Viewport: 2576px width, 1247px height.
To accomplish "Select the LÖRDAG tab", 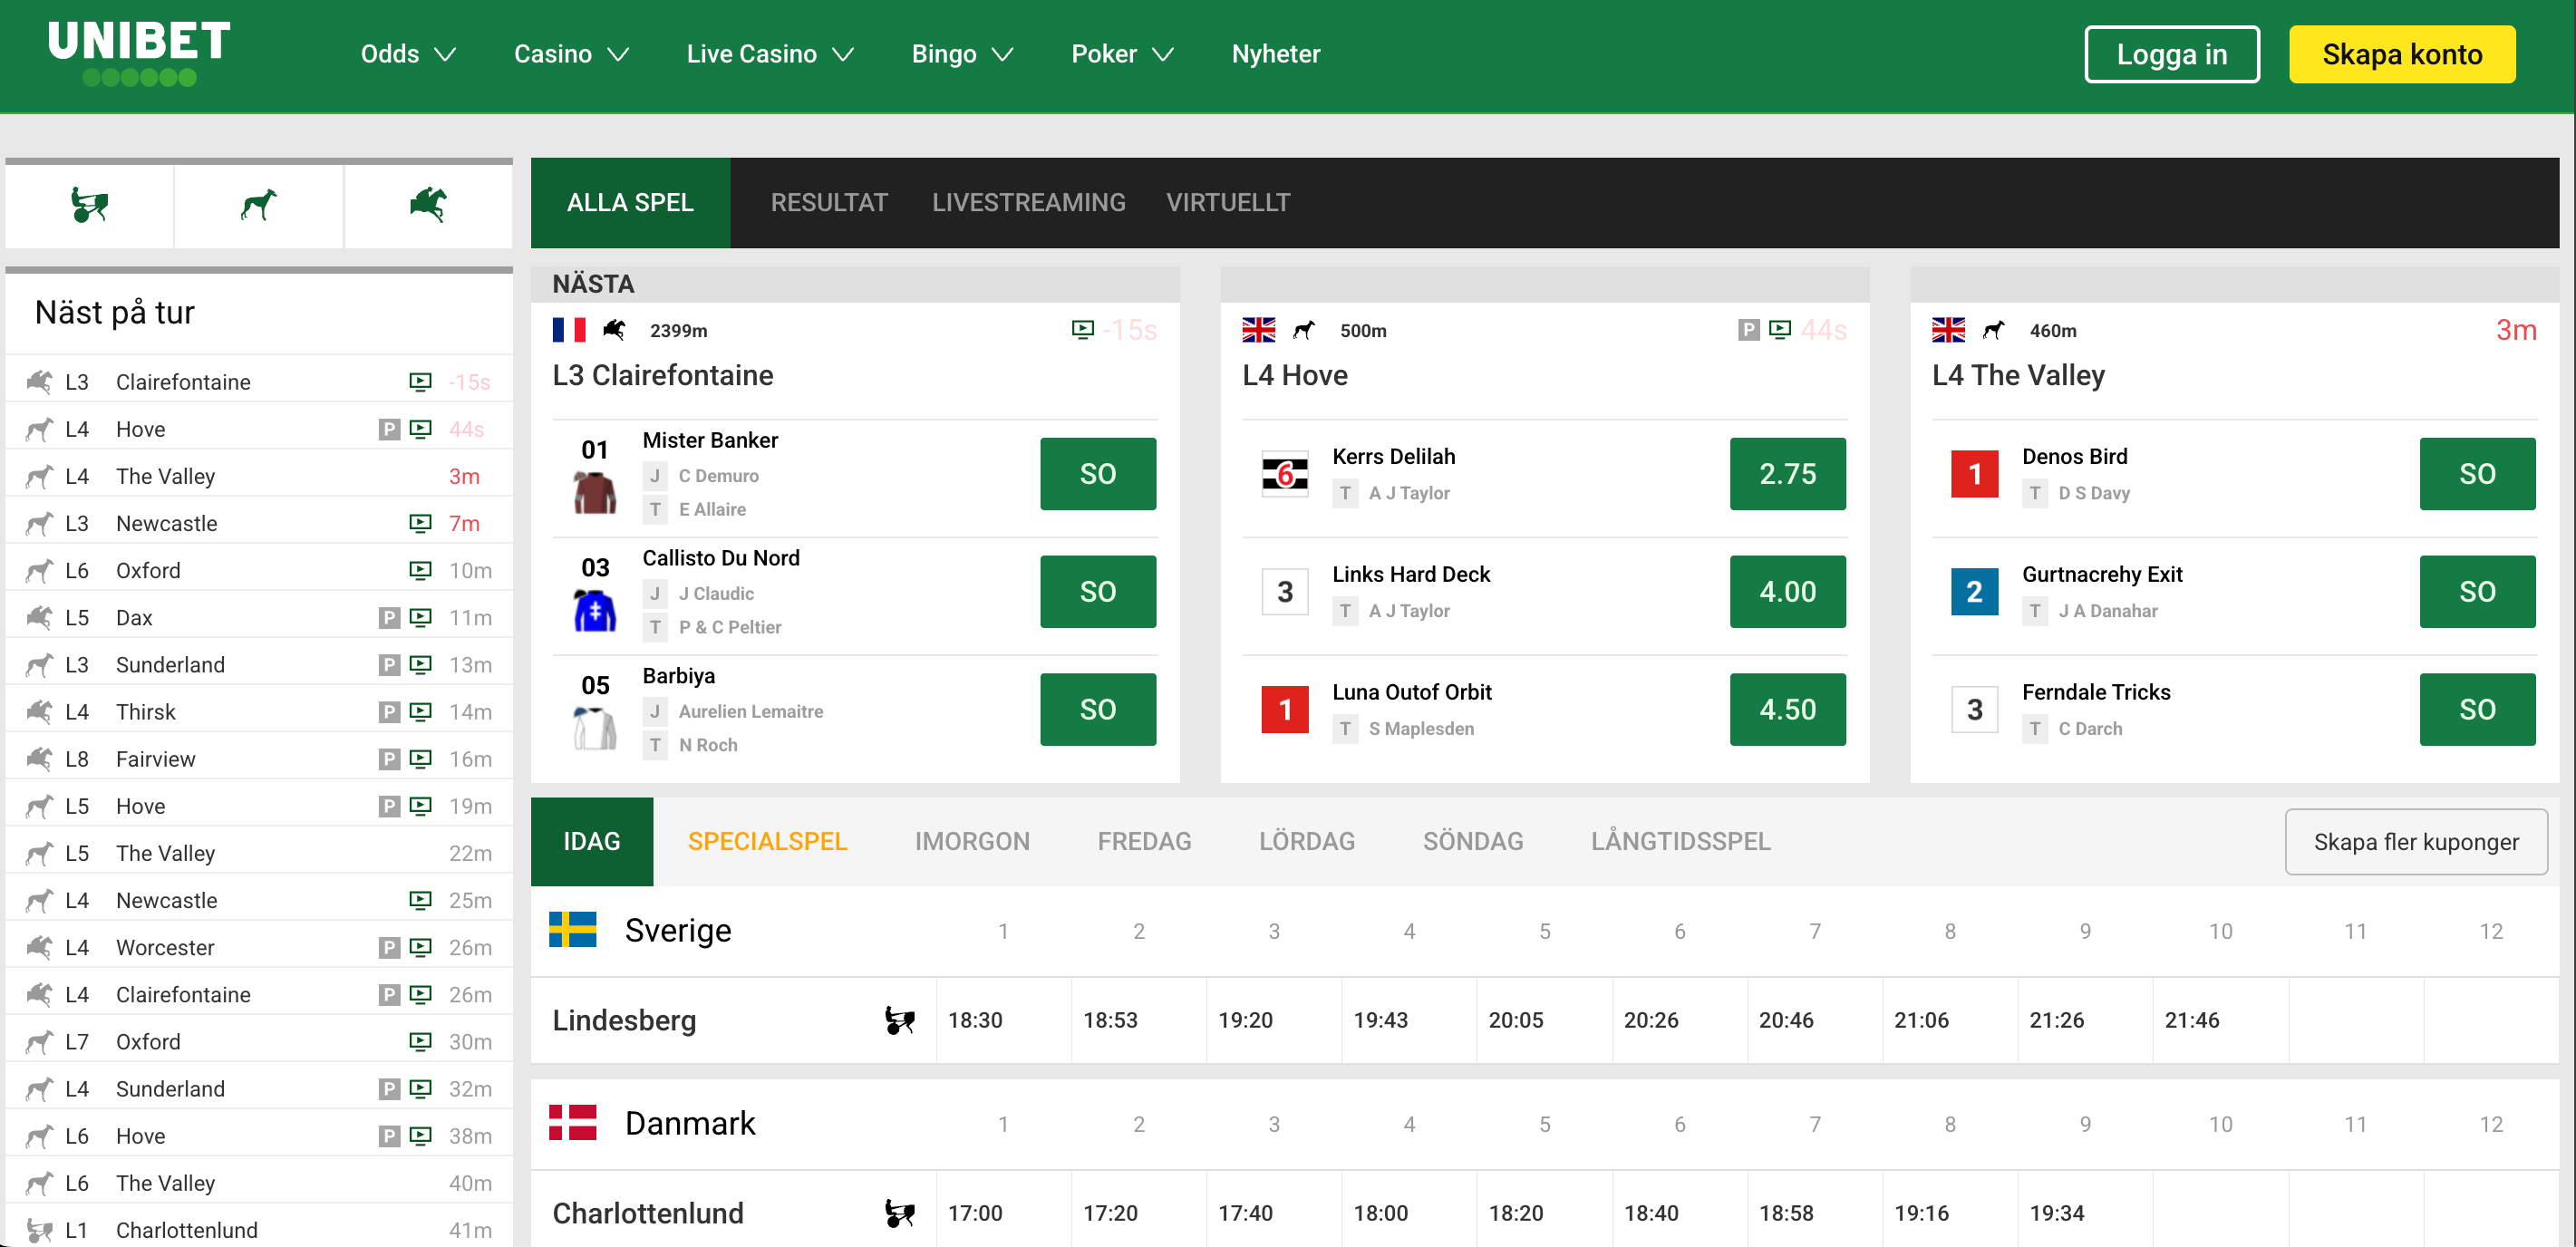I will pos(1307,842).
